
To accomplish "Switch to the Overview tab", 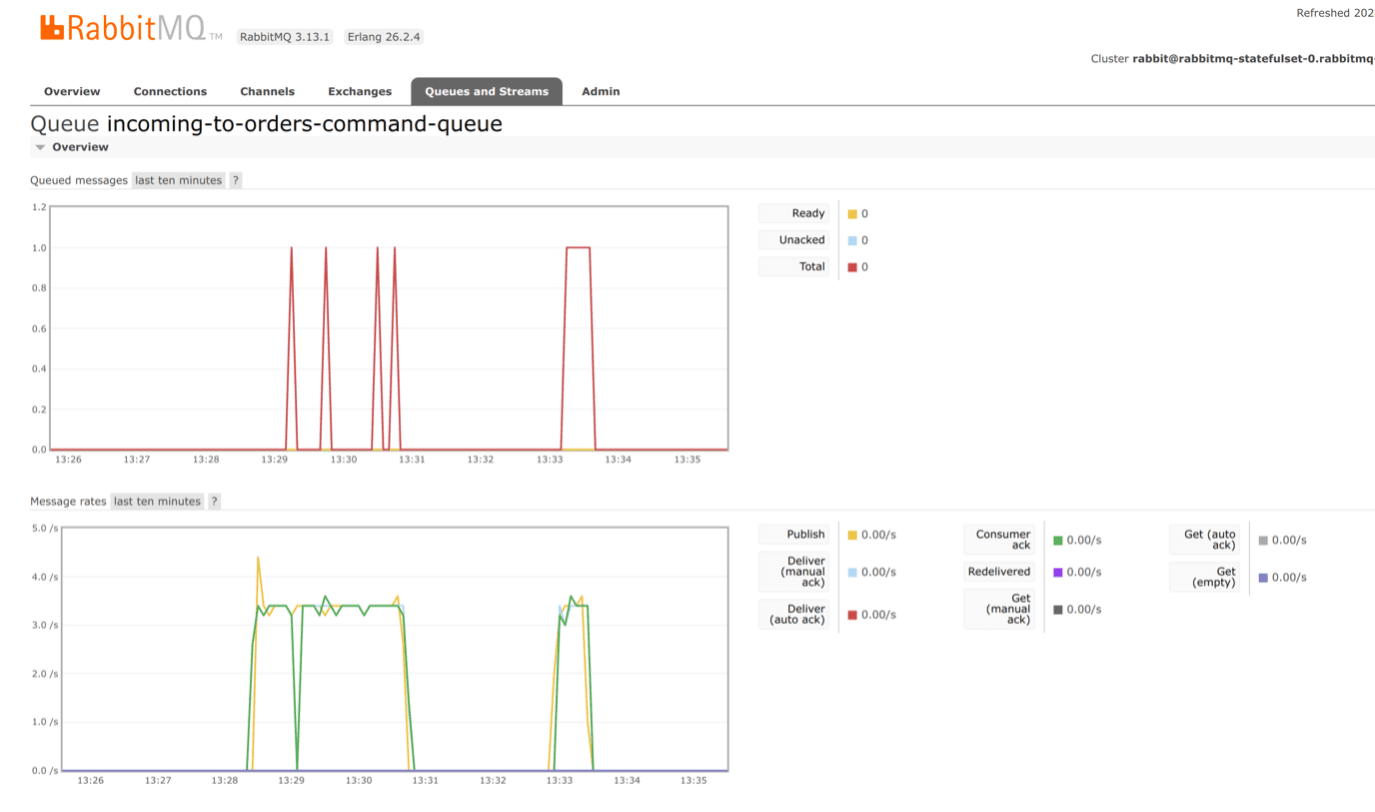I will [72, 91].
